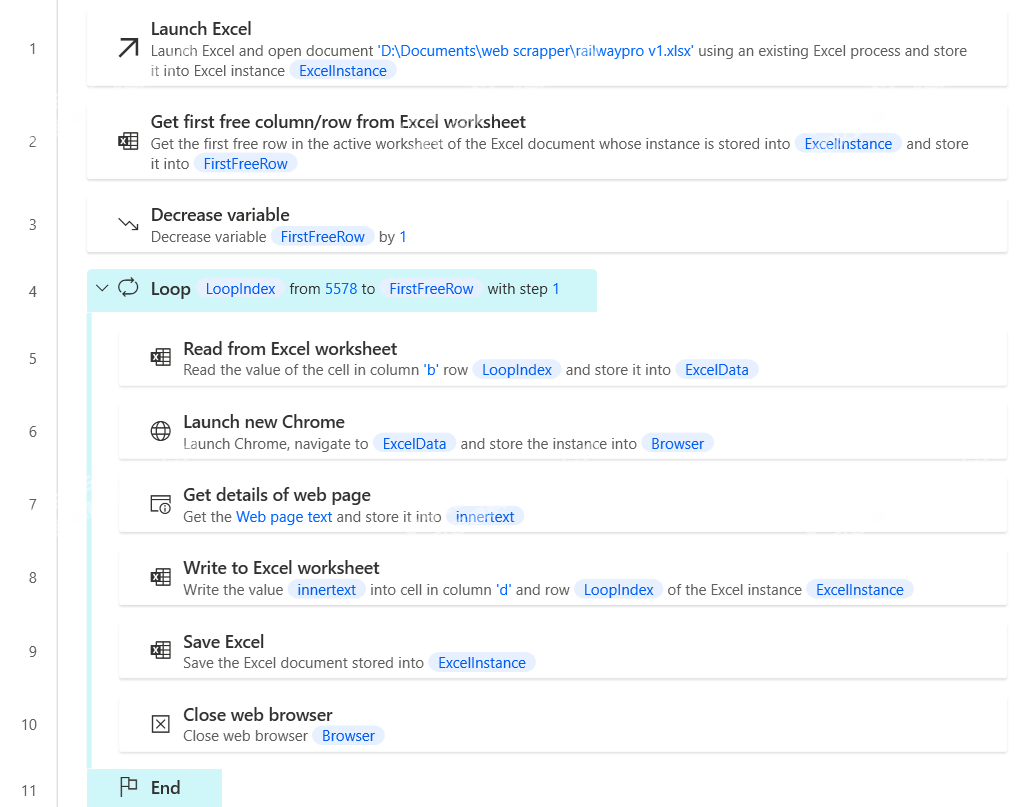Viewport: 1018px width, 807px height.
Task: Select the Write to Excel worksheet title
Action: pos(281,568)
